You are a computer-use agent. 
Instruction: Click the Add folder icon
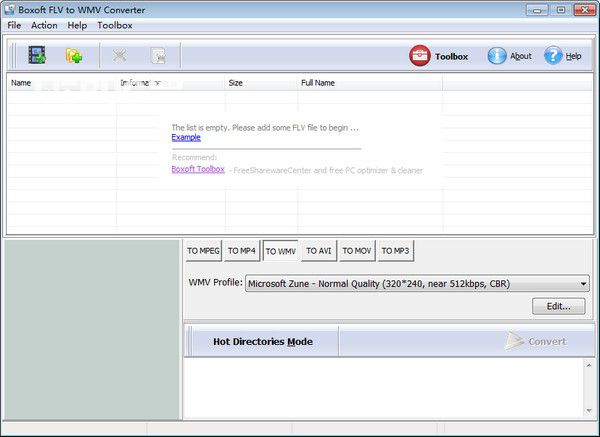coord(74,55)
